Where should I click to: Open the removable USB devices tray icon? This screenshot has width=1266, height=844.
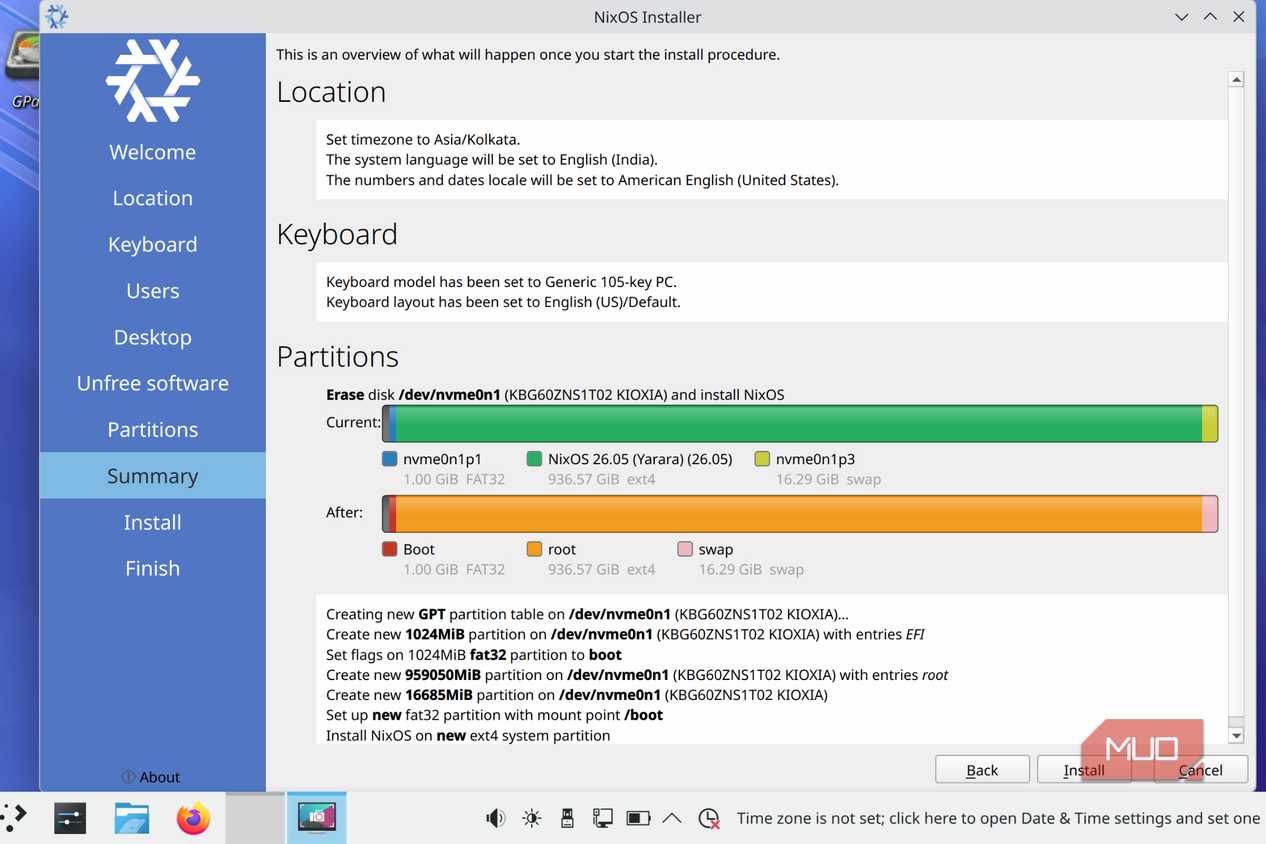tap(567, 818)
